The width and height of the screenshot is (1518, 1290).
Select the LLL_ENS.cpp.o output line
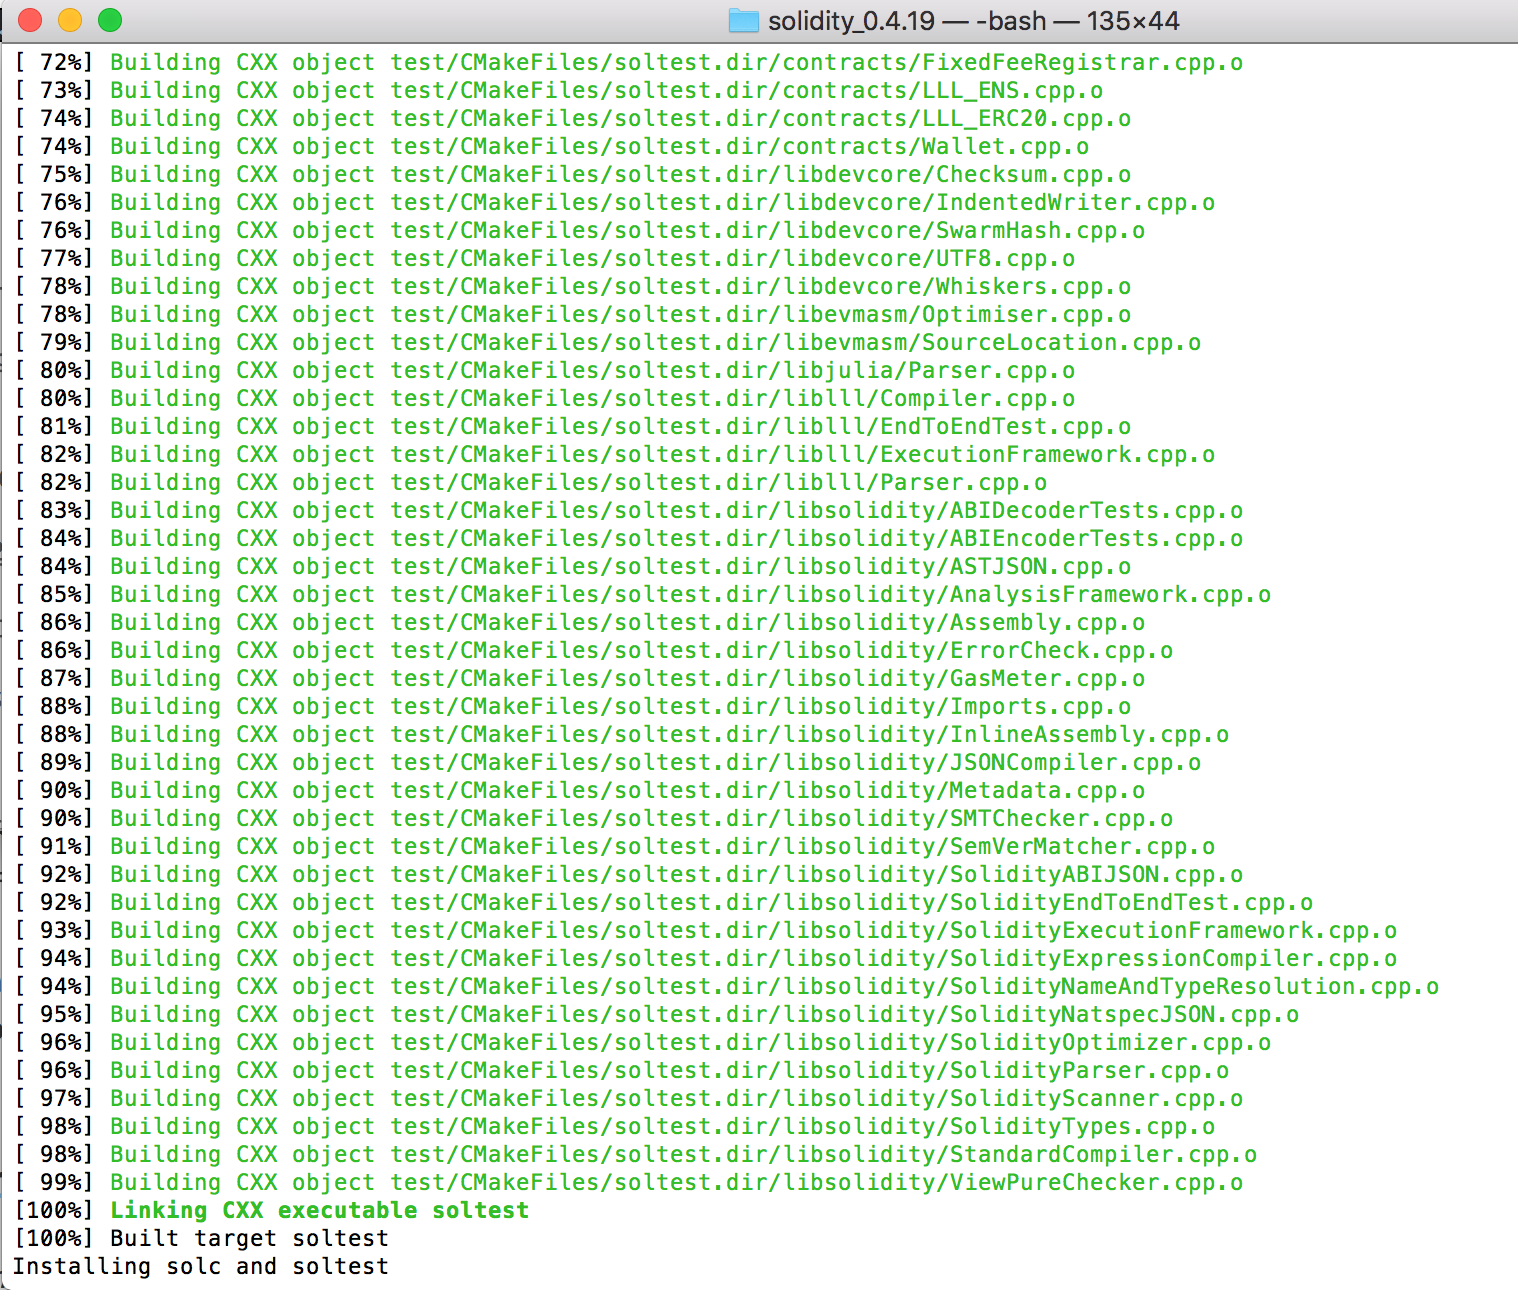558,90
